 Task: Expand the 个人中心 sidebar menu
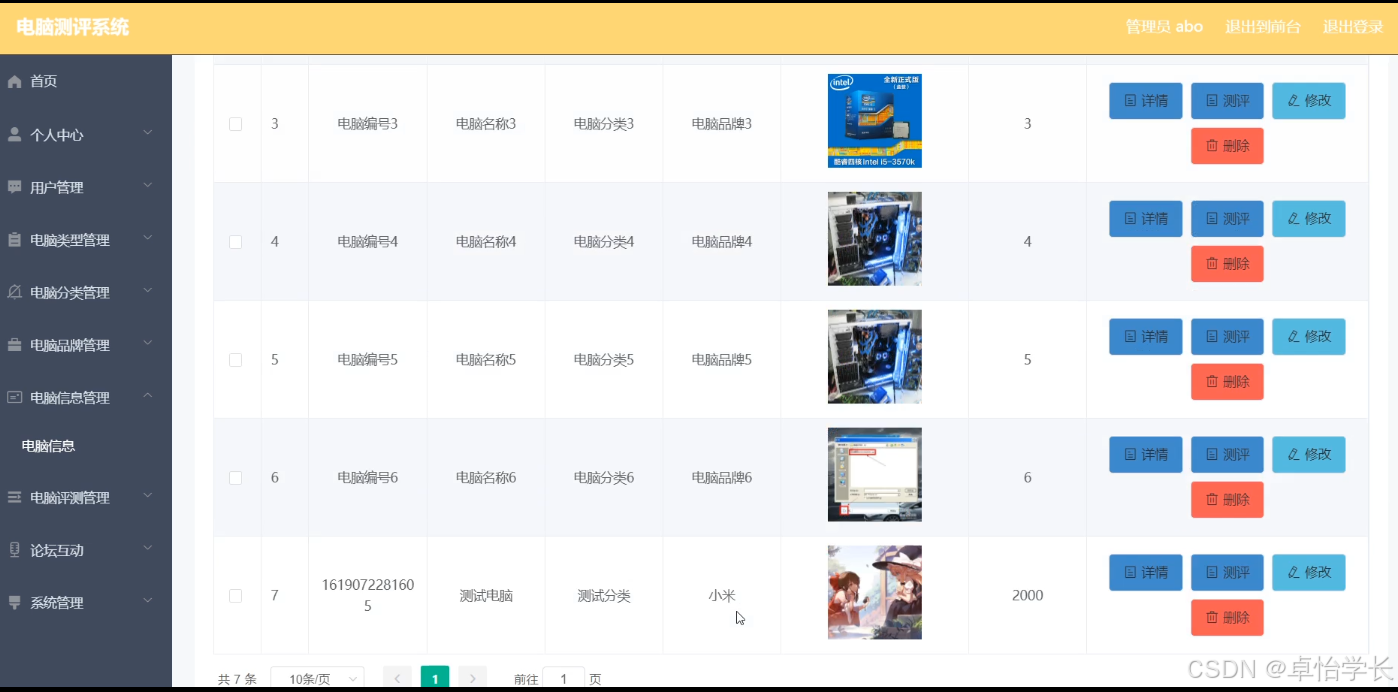coord(148,133)
